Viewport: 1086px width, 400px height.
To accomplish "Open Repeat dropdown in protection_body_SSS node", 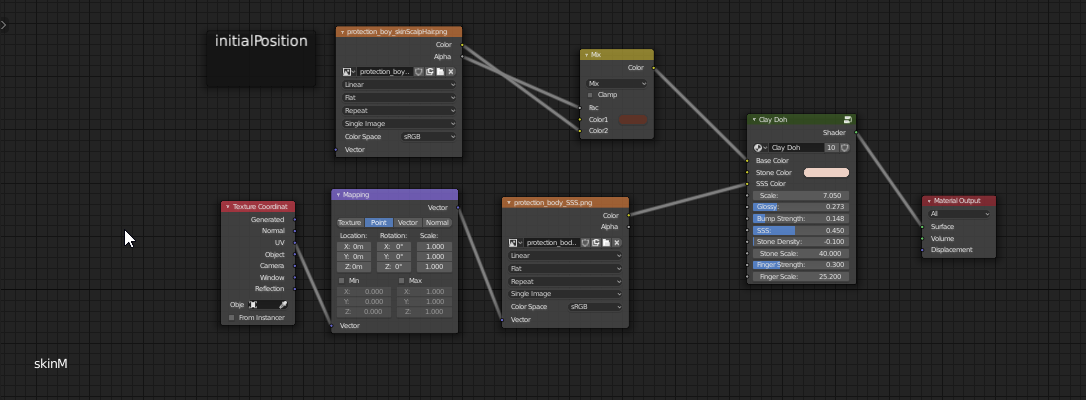I will coord(565,282).
